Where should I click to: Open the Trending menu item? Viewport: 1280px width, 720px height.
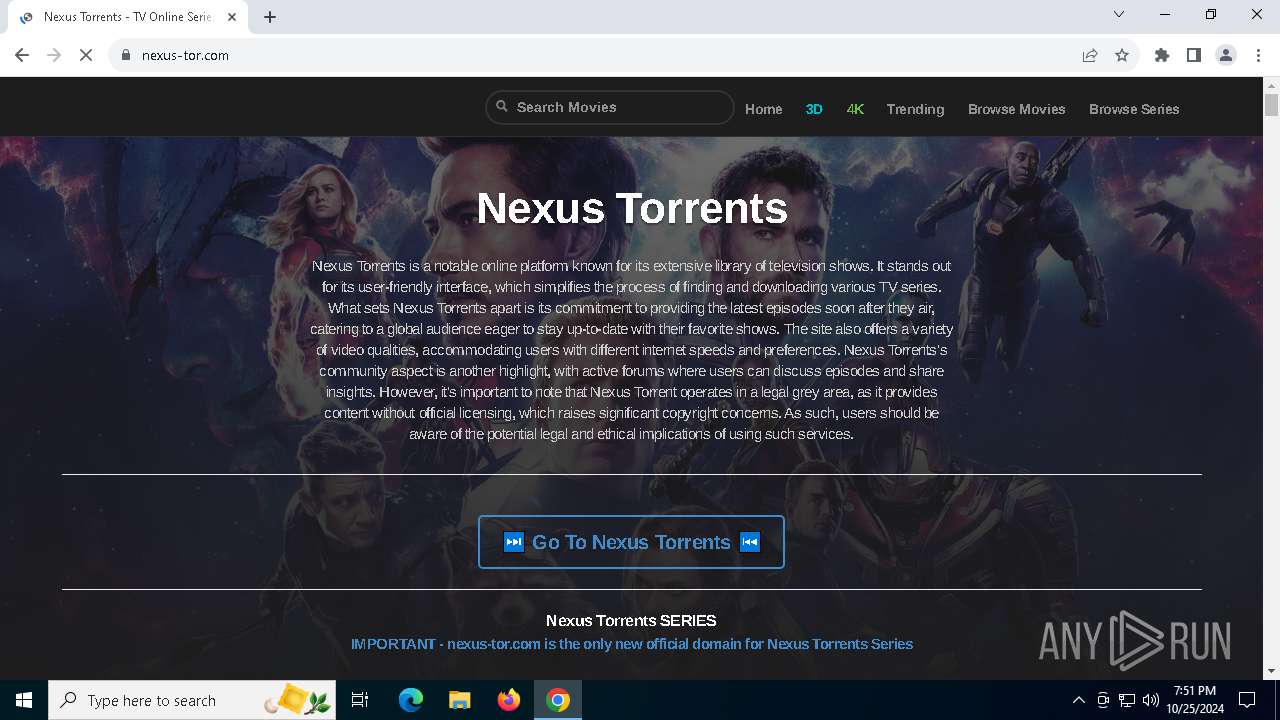[x=915, y=109]
